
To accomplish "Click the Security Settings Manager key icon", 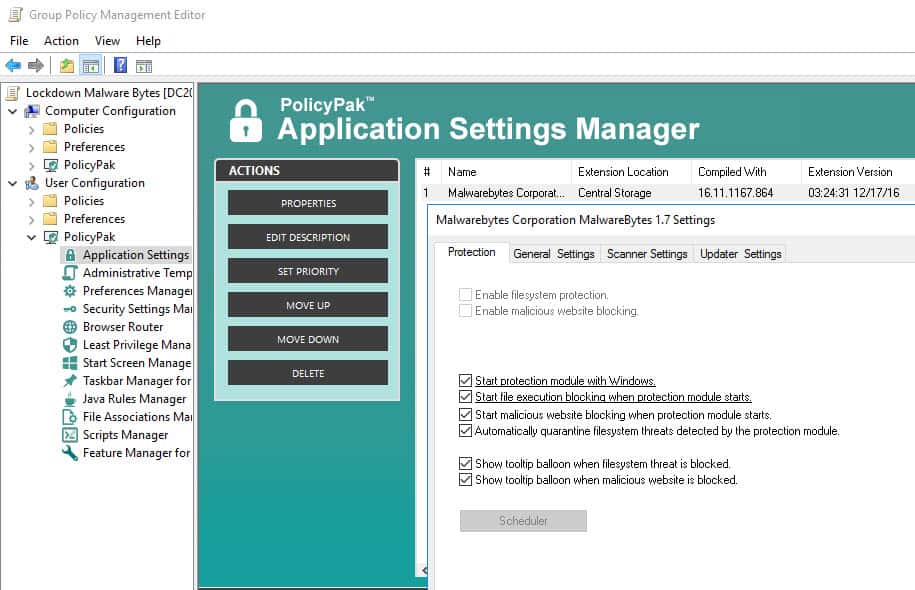I will pyautogui.click(x=70, y=309).
